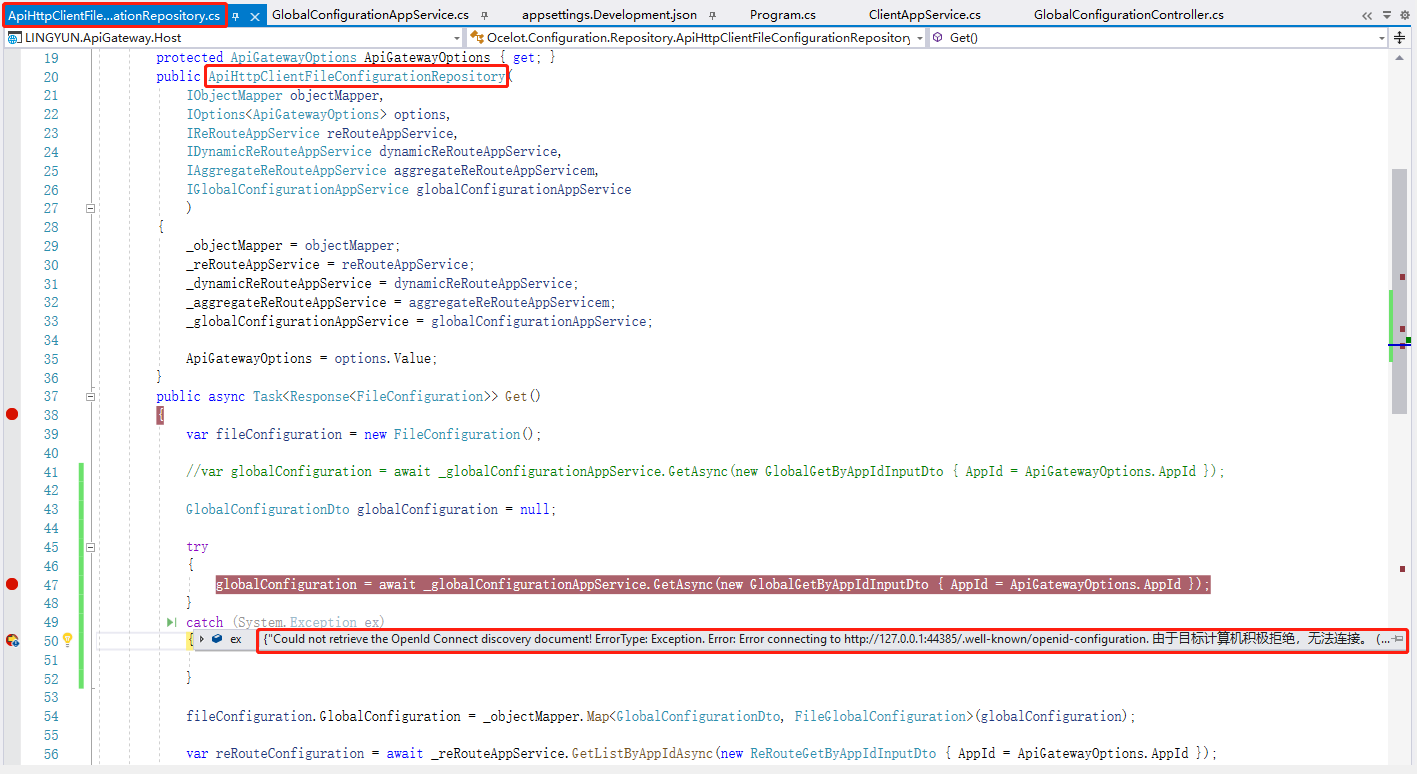
Task: Click the show hidden tabs chevron icon
Action: [1368, 14]
